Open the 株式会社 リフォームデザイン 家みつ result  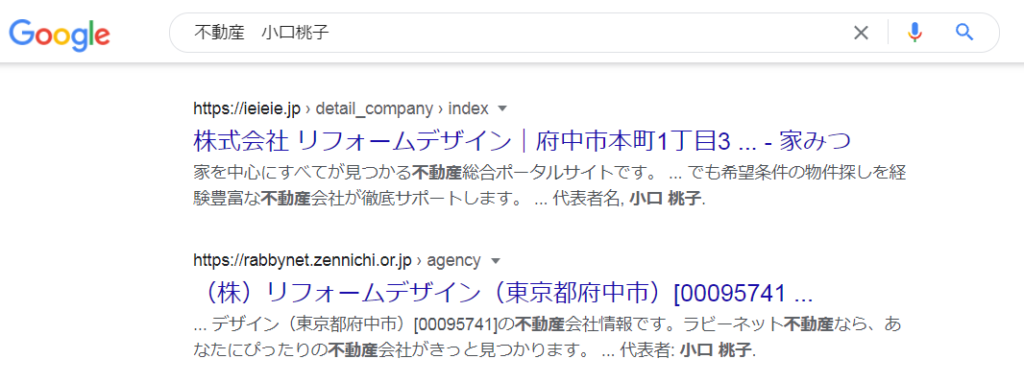click(x=523, y=140)
